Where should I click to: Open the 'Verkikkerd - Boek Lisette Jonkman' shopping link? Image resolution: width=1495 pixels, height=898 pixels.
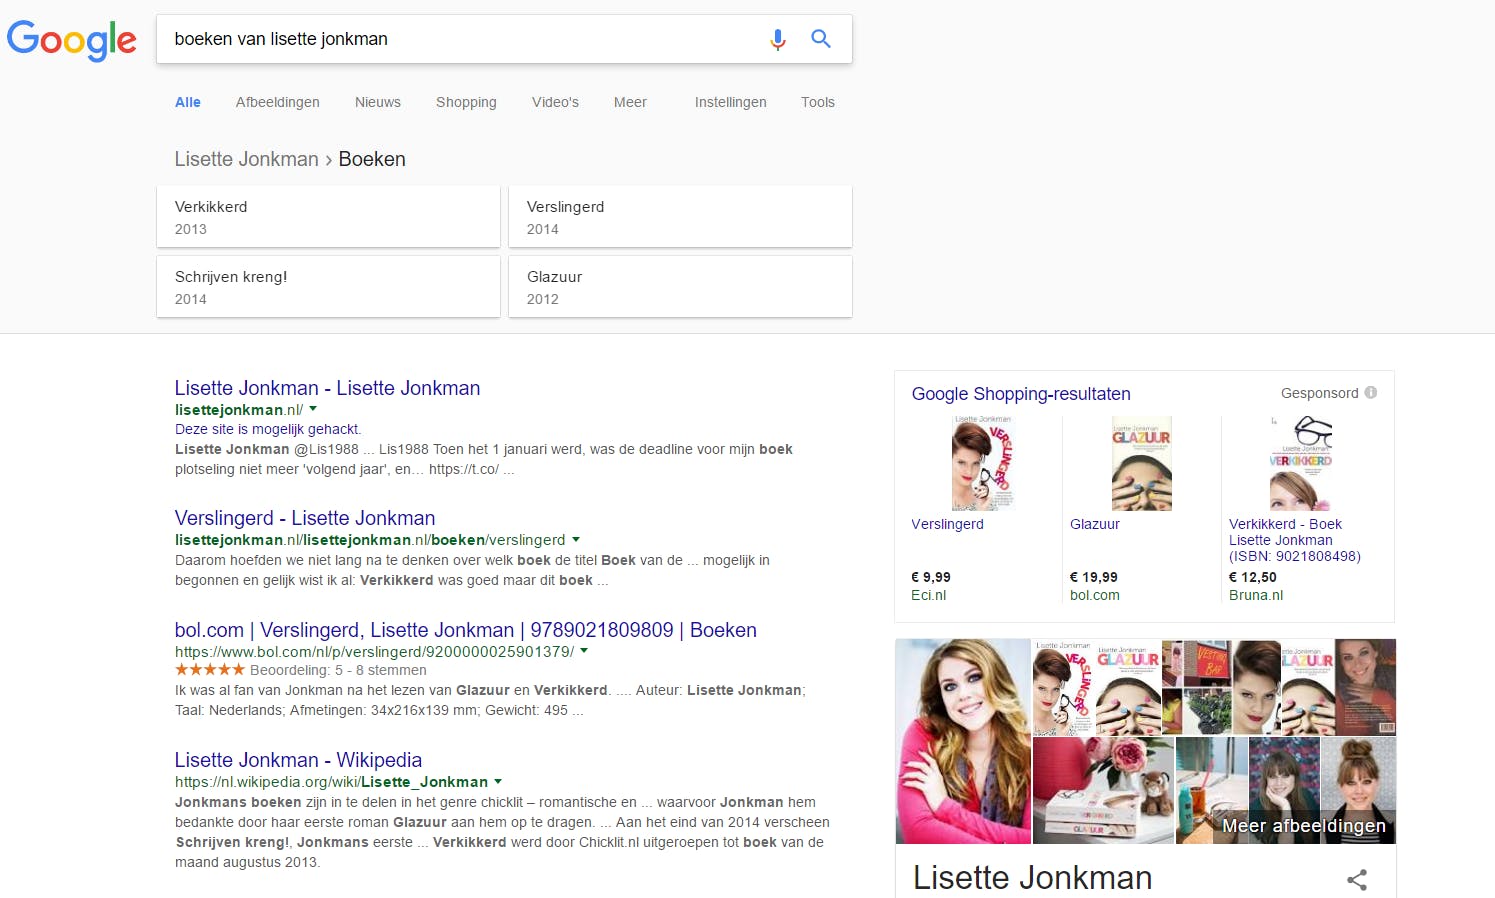pos(1295,540)
